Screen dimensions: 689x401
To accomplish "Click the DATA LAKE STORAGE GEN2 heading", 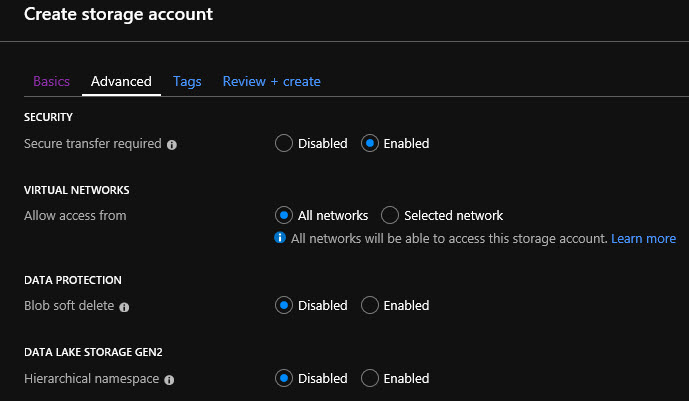I will click(93, 352).
